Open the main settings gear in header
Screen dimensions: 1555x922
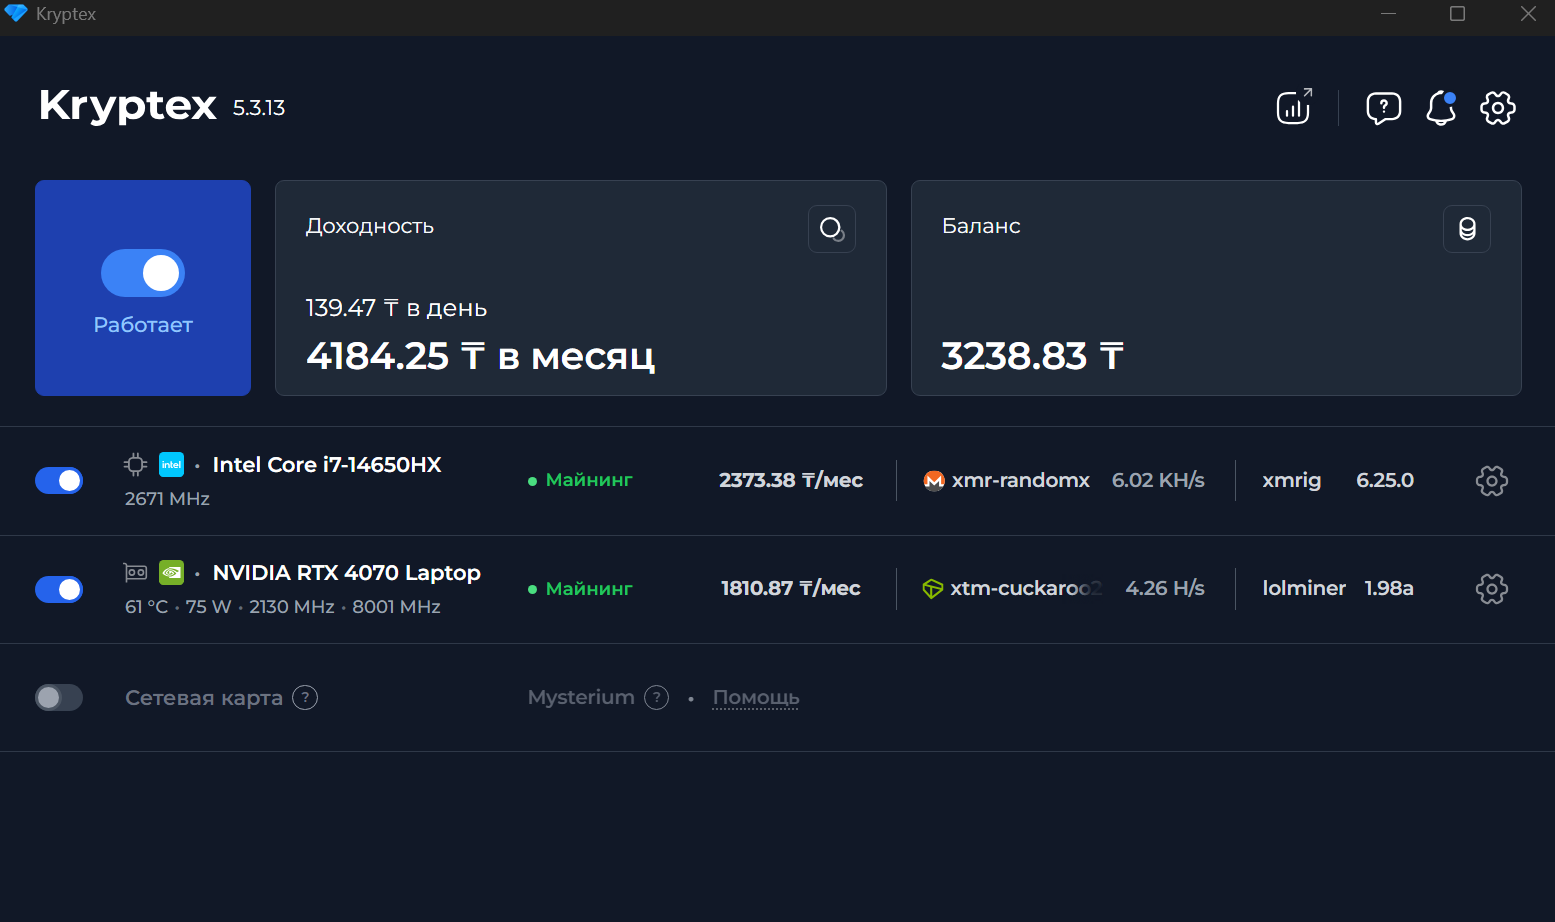point(1497,107)
